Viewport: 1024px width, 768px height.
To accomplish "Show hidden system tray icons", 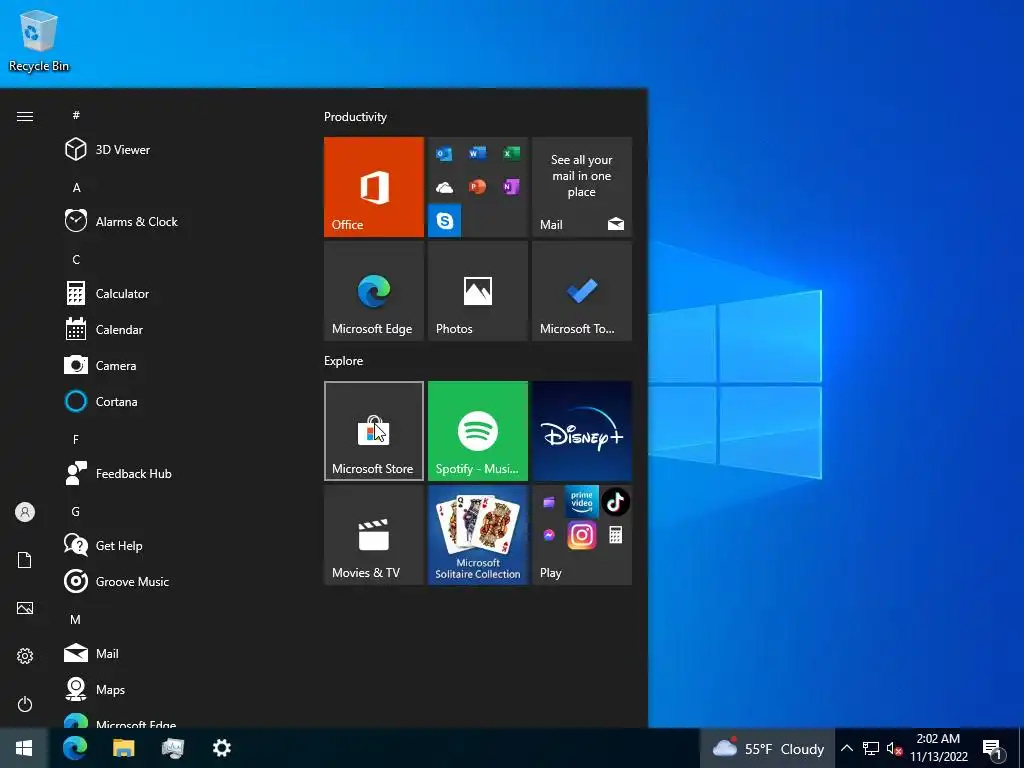I will [846, 748].
